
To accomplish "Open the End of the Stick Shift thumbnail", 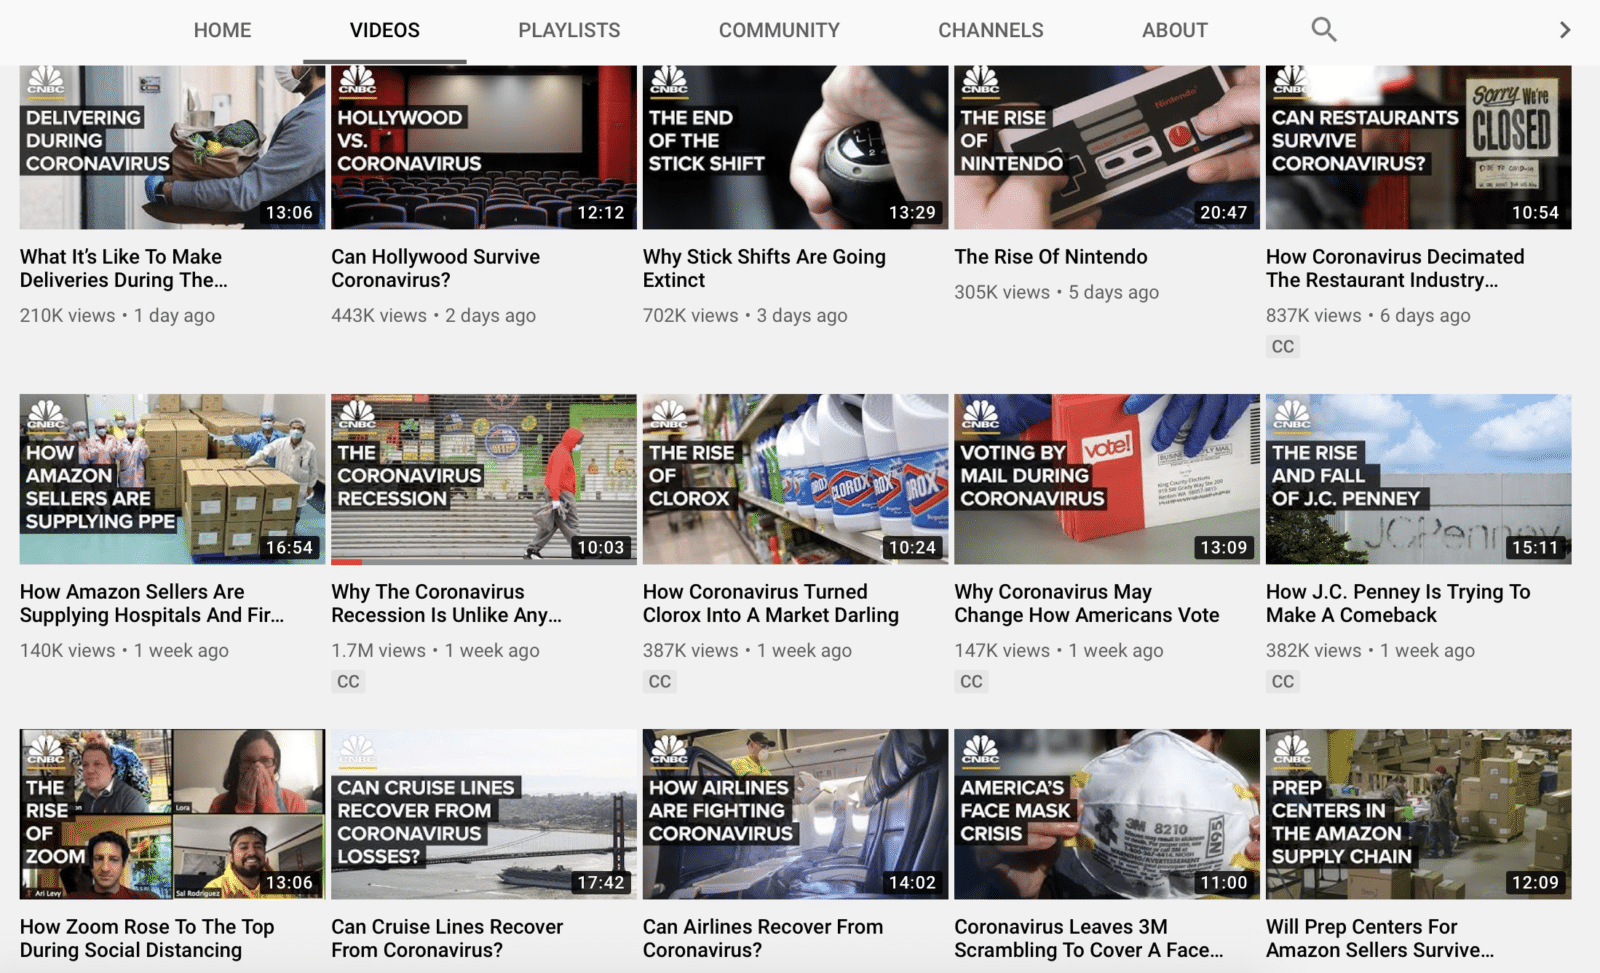I will tap(795, 147).
